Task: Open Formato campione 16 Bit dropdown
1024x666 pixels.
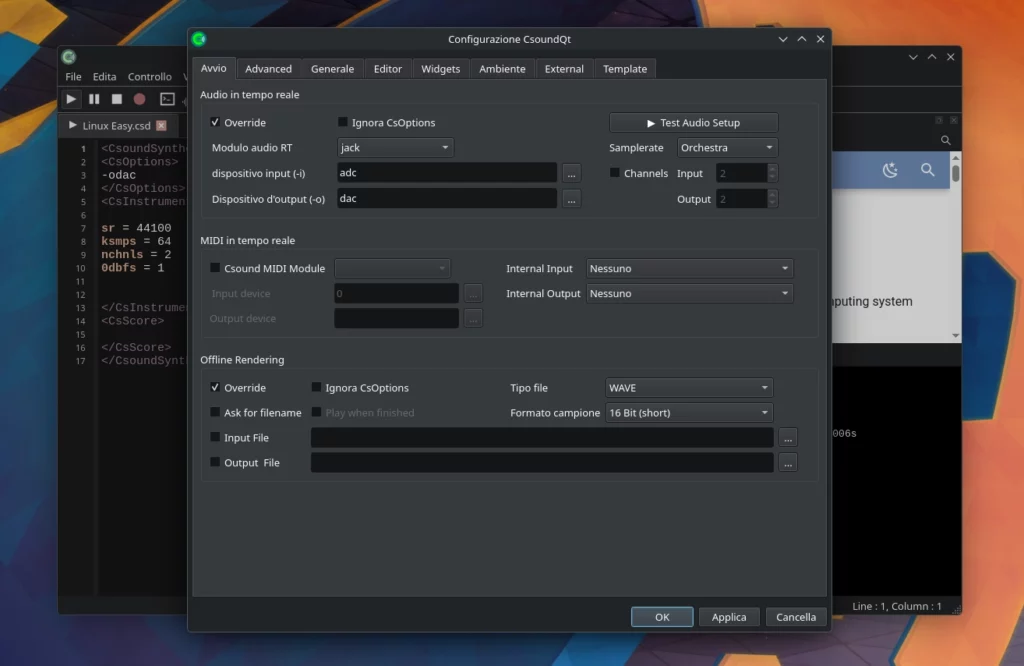Action: 689,413
